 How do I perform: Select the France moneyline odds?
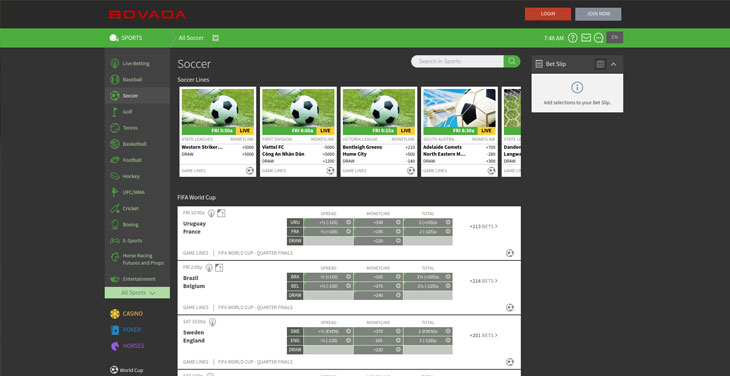(x=378, y=232)
